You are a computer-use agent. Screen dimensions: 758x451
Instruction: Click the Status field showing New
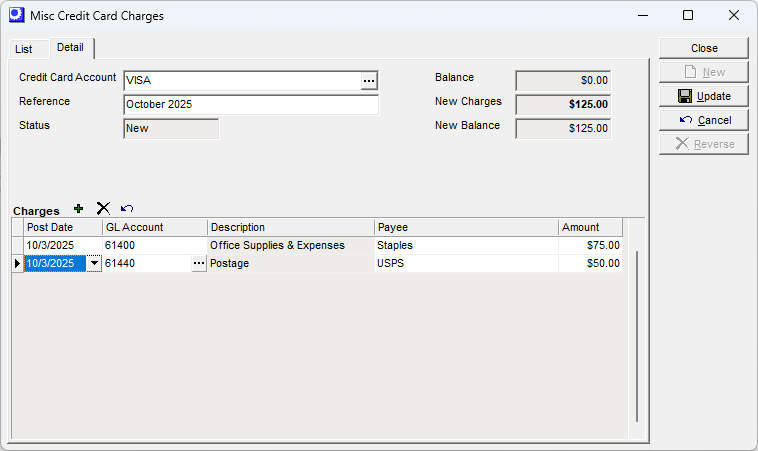click(x=171, y=129)
